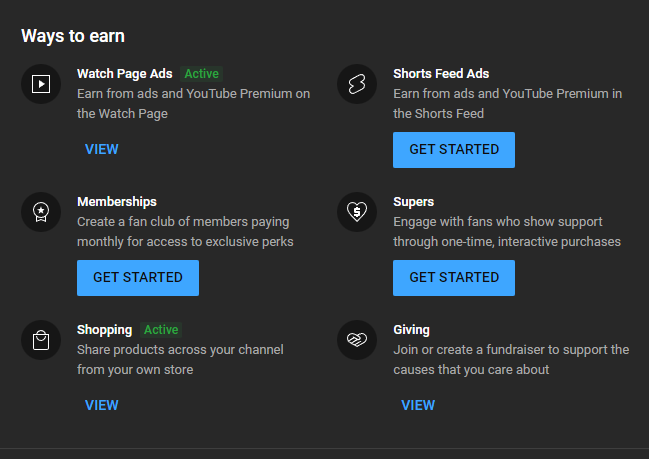Image resolution: width=649 pixels, height=459 pixels.
Task: Get started with Shorts Feed Ads
Action: click(x=454, y=150)
